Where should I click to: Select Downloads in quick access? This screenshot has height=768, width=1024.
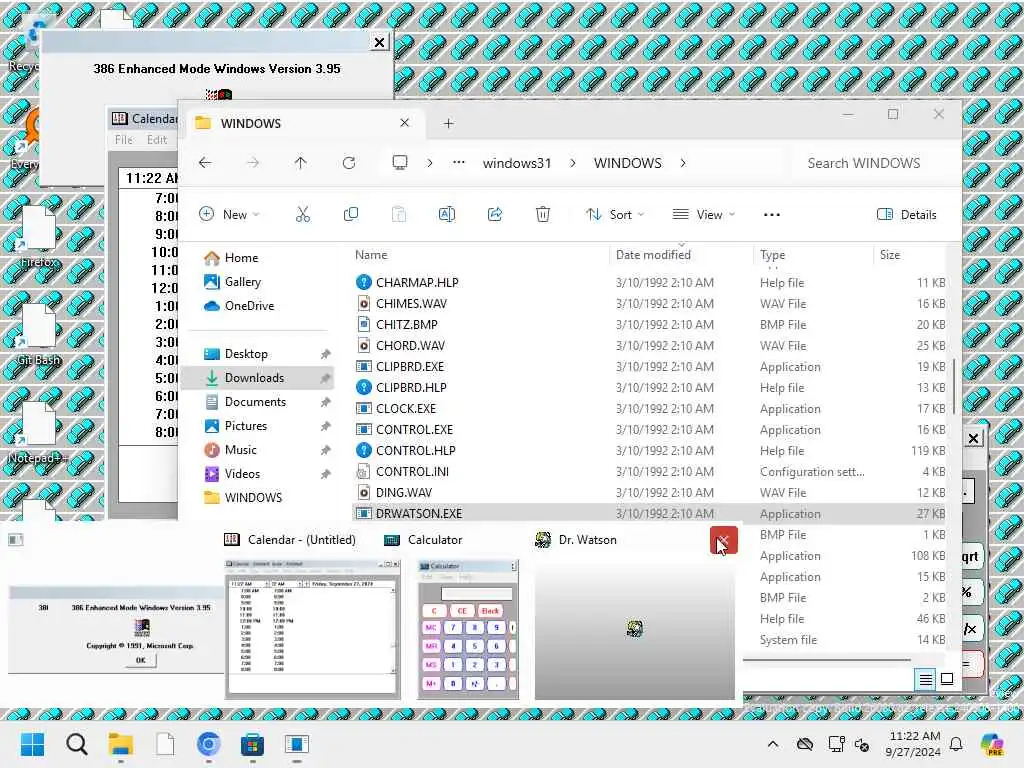coord(258,377)
